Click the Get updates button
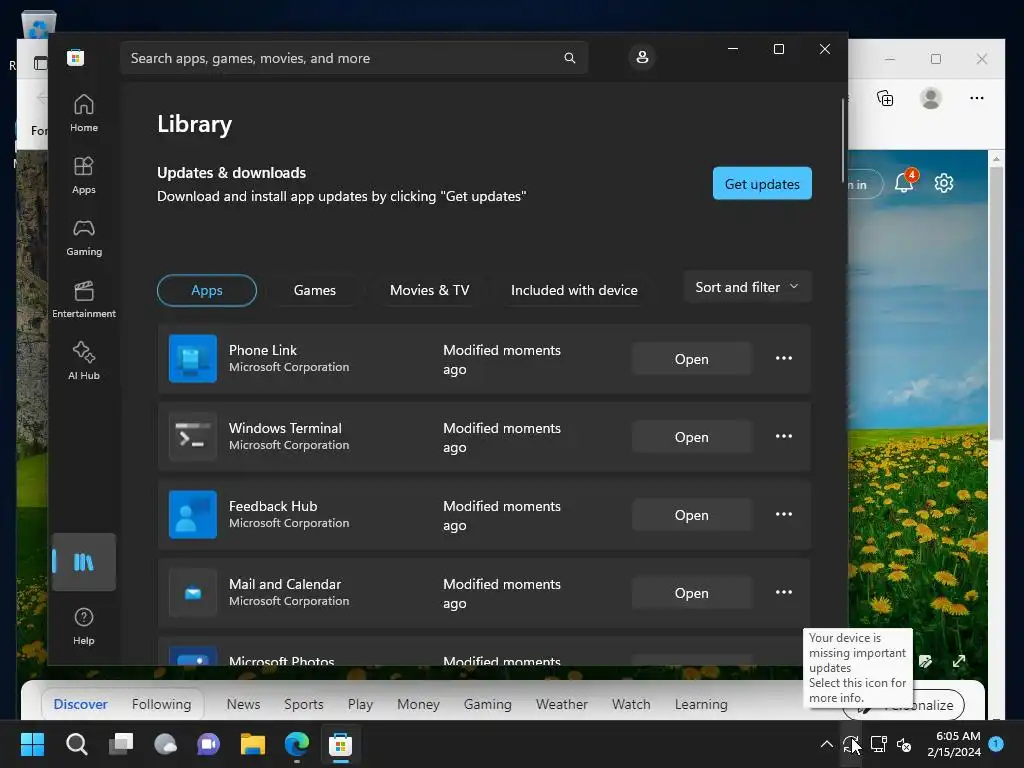The width and height of the screenshot is (1024, 768). [762, 184]
